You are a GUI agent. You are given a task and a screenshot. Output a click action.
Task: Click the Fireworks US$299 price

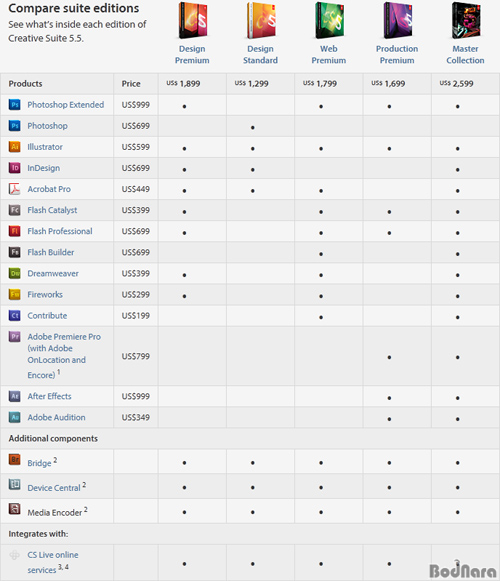click(136, 295)
